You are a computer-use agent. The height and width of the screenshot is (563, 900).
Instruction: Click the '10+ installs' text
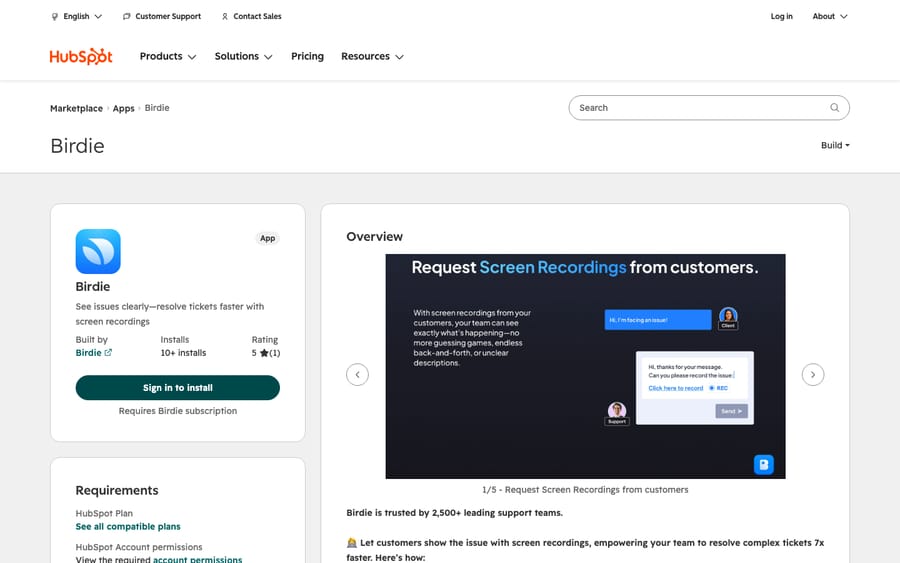pyautogui.click(x=183, y=353)
